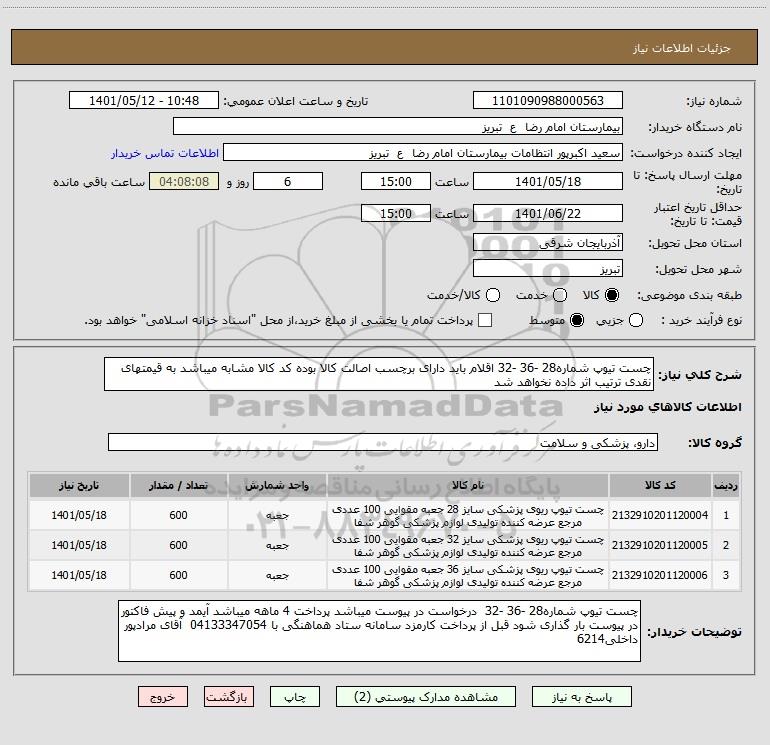The image size is (770, 745).
Task: Click the پاسخ به نیاز button
Action: pos(582,697)
